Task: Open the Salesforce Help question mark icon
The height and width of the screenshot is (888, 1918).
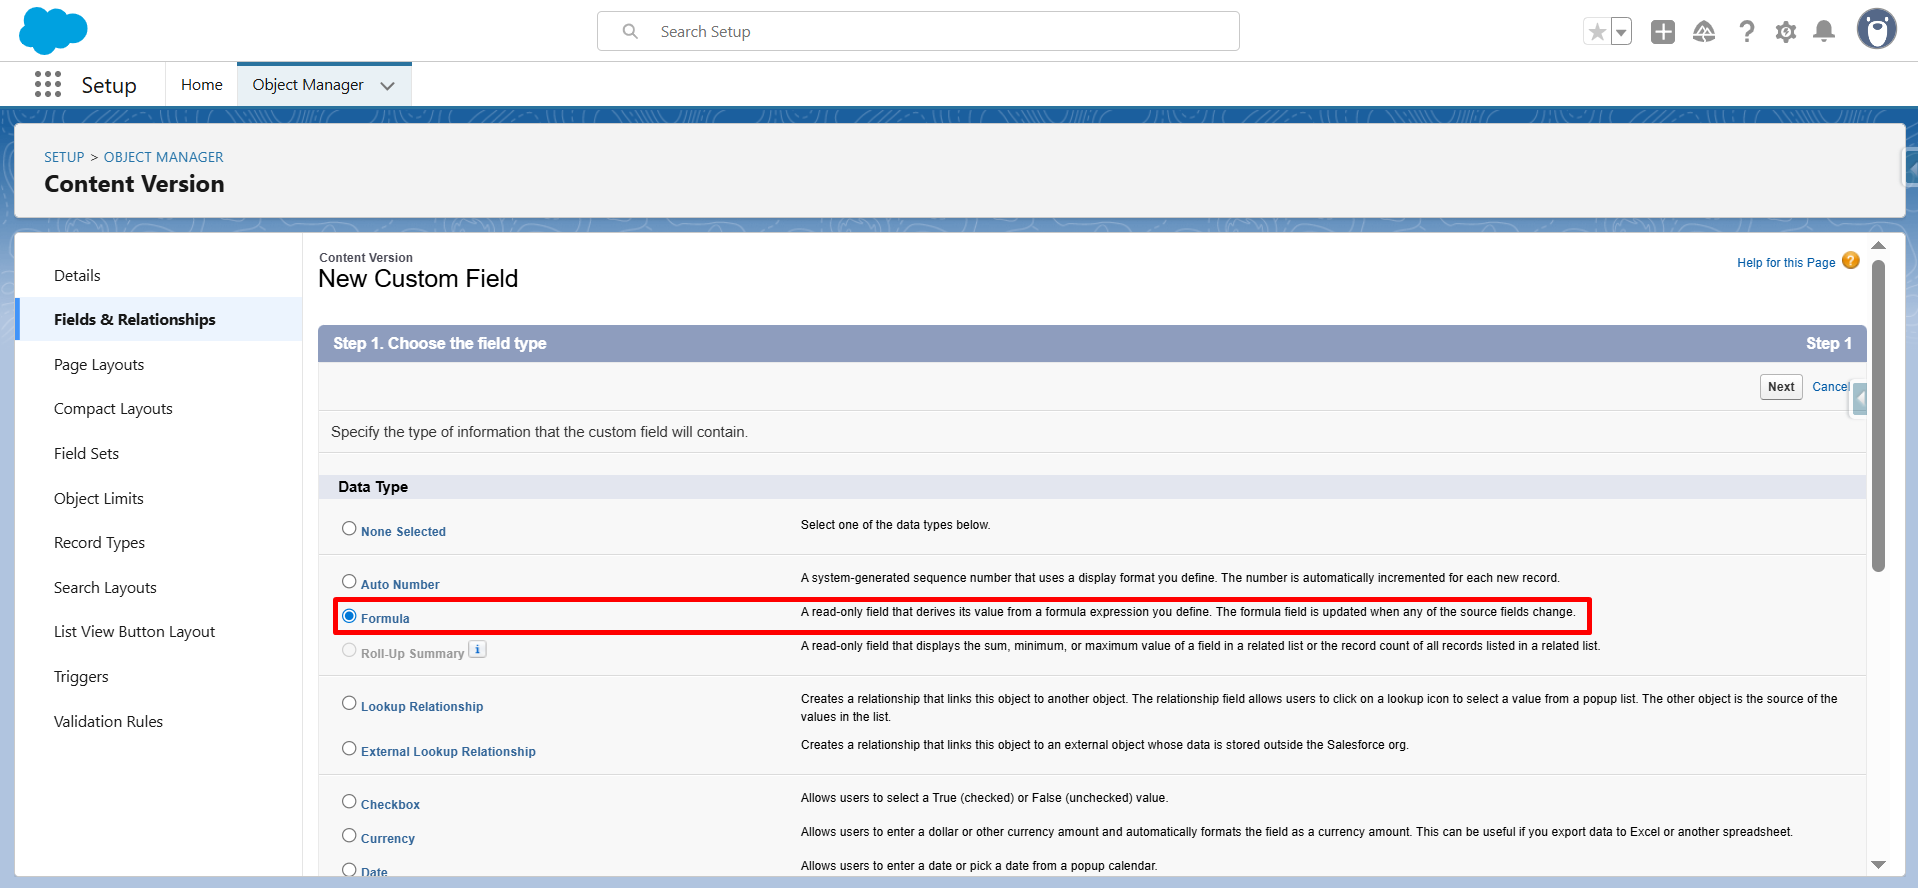Action: click(1746, 32)
